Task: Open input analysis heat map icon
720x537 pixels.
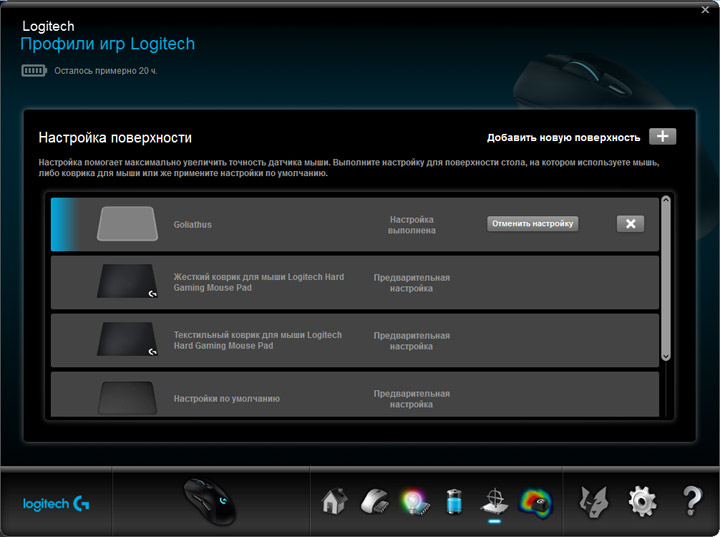Action: (x=535, y=503)
